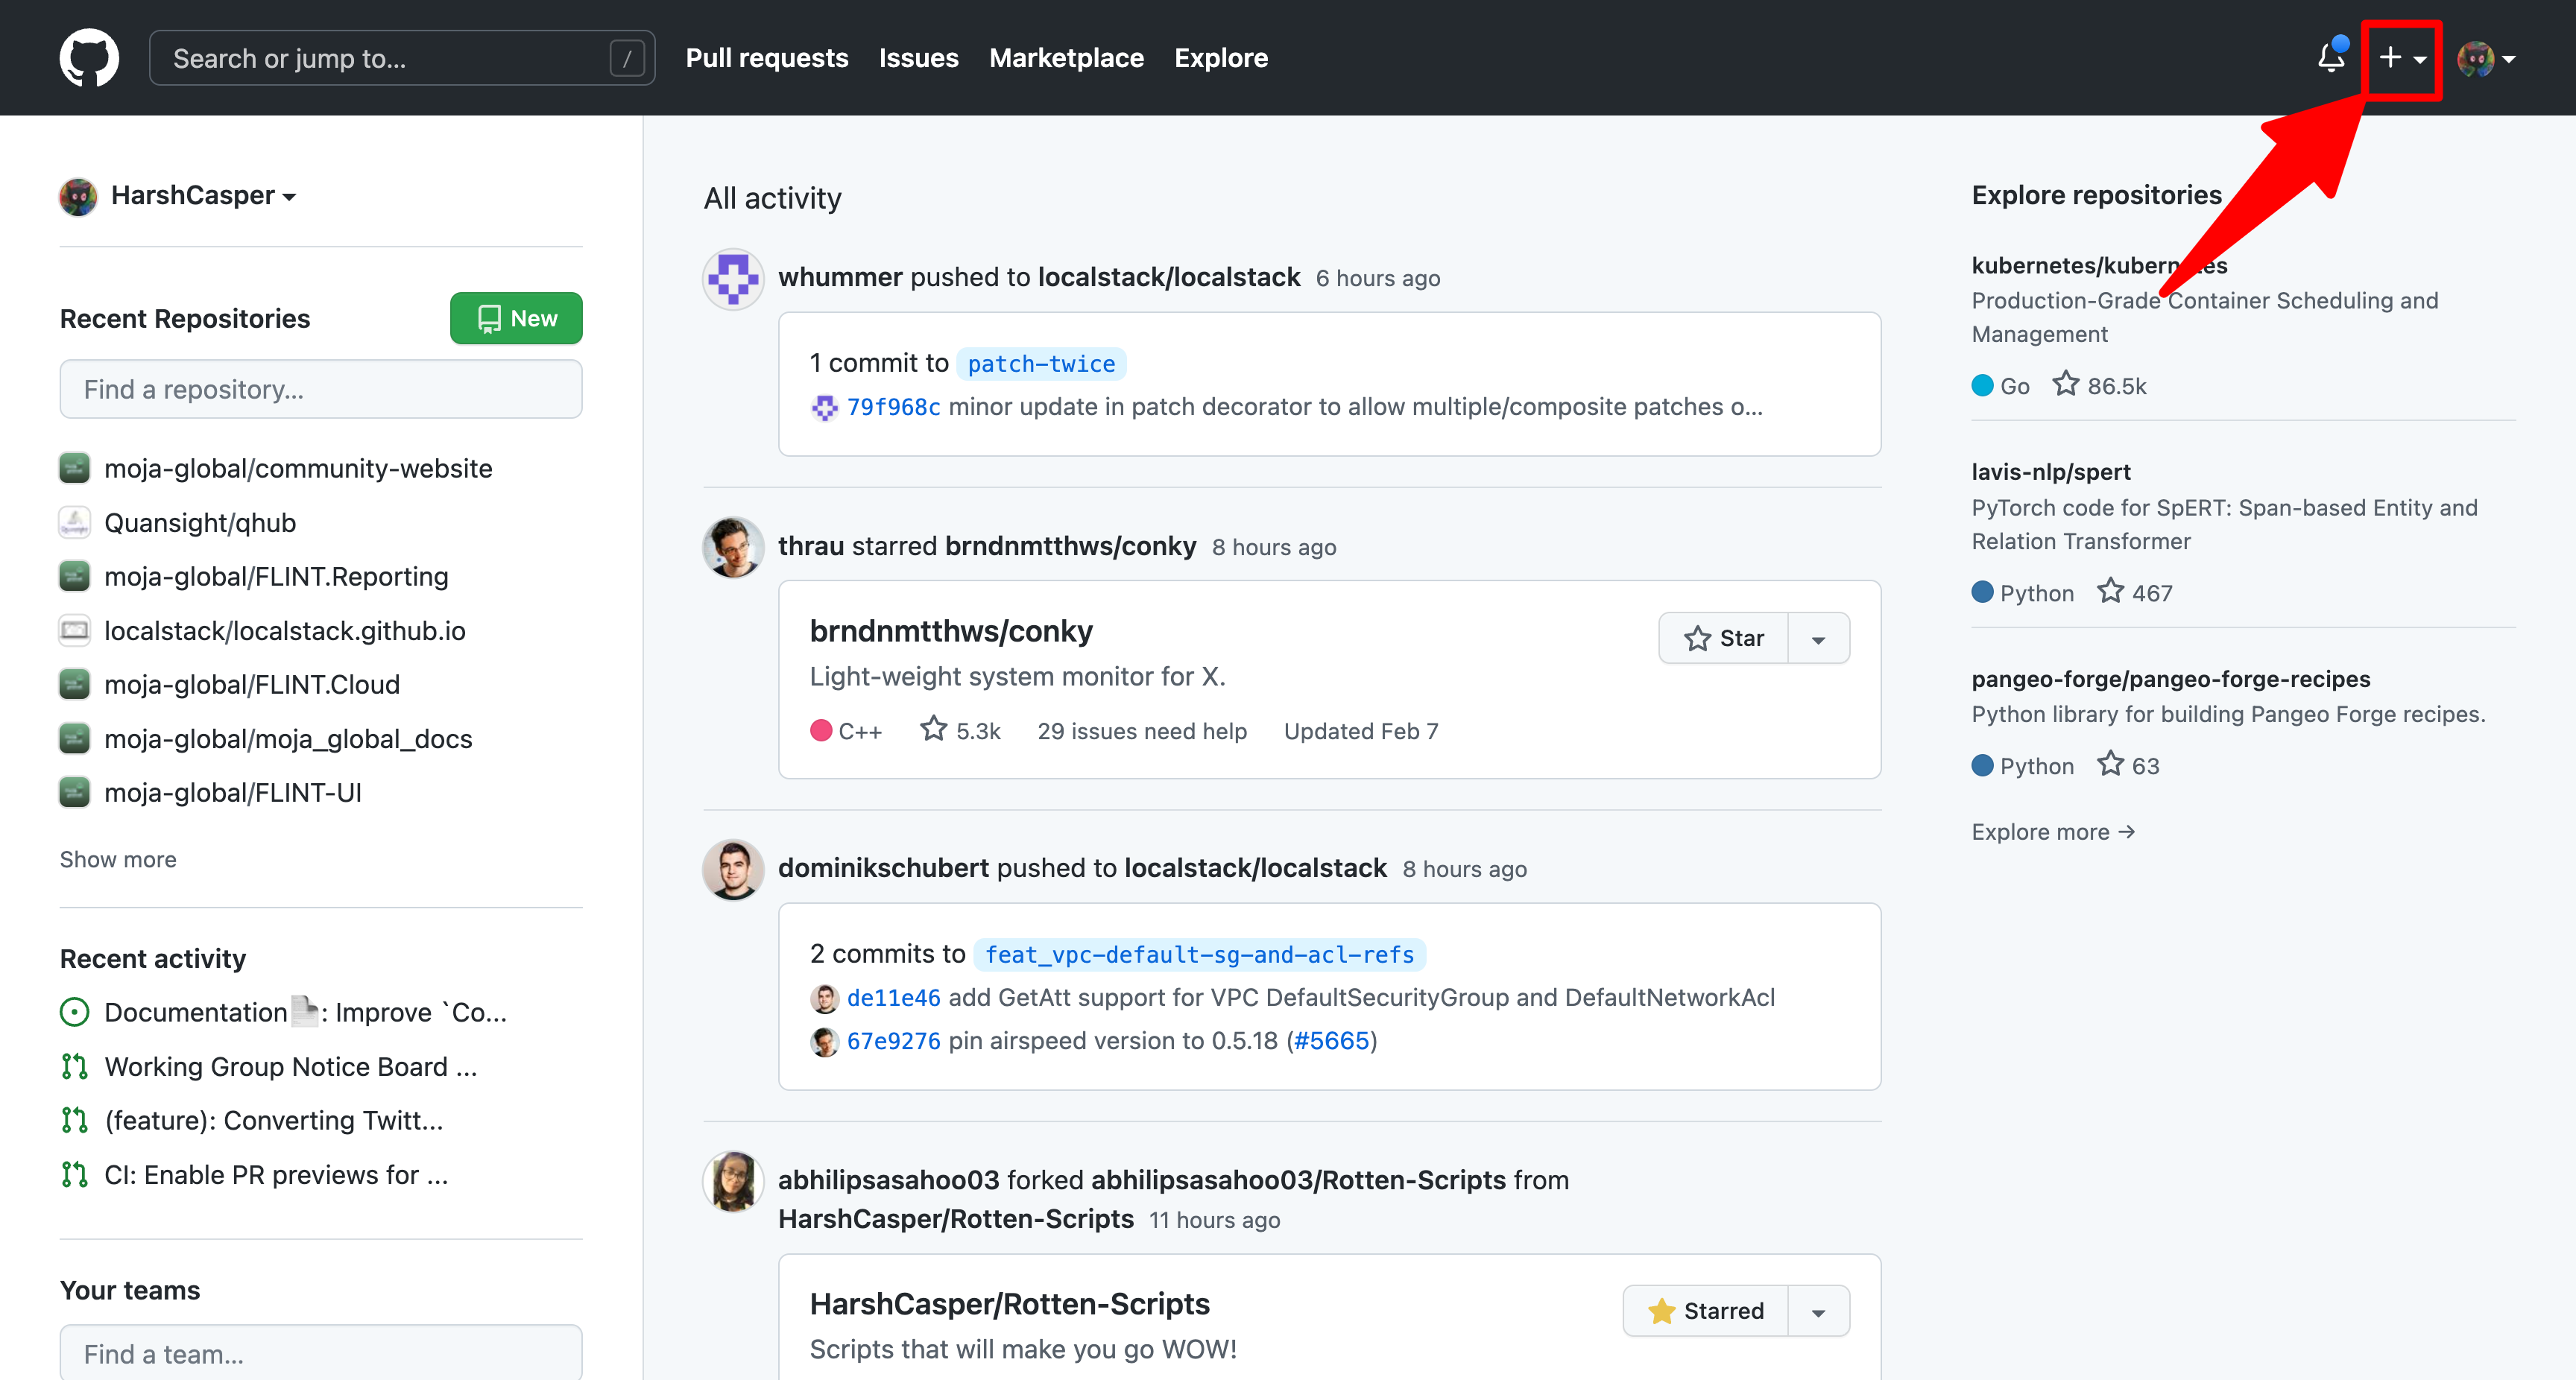Open whummer's avatar in activity feed

733,279
